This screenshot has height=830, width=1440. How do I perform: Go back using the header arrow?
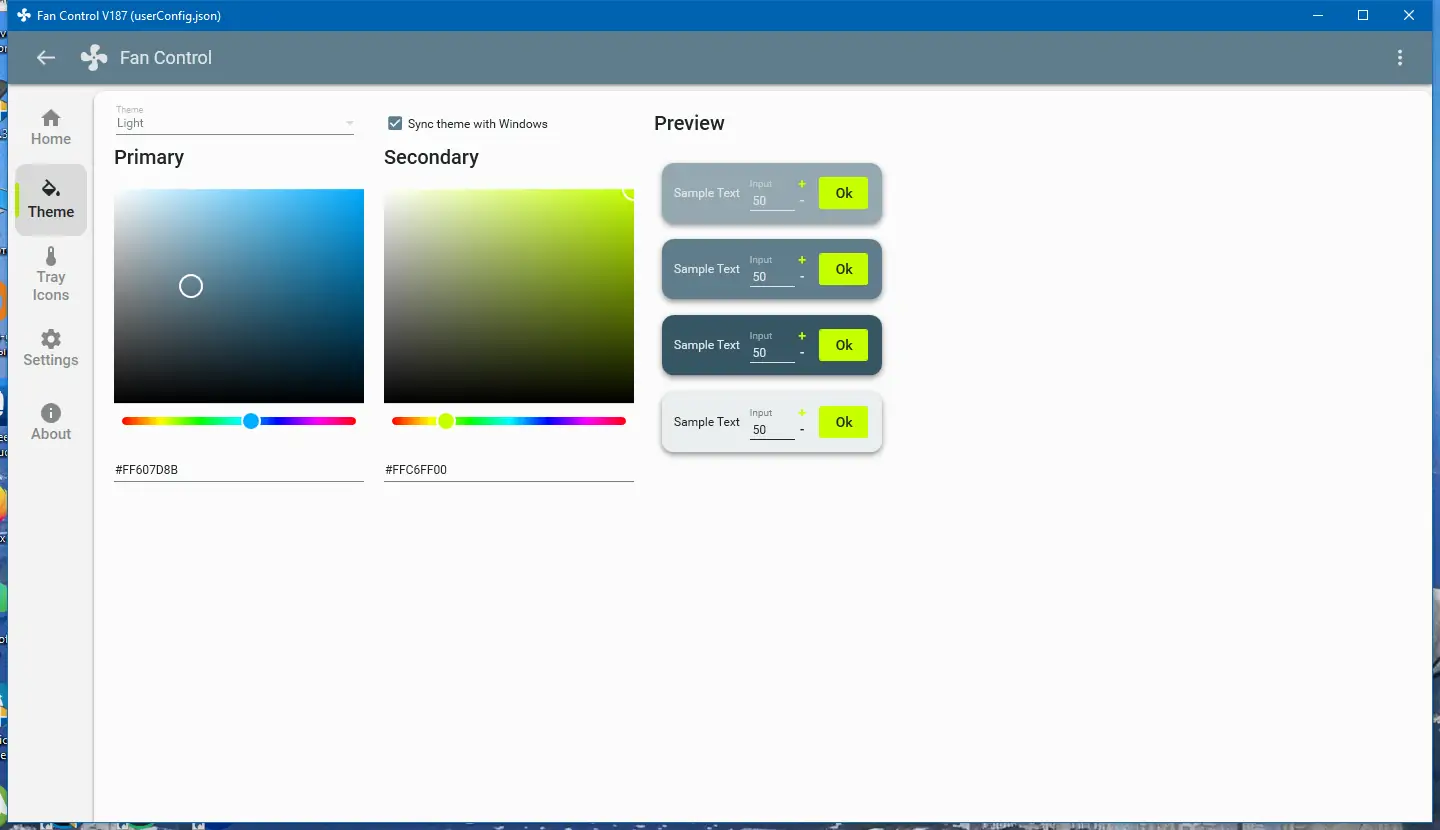pyautogui.click(x=46, y=58)
